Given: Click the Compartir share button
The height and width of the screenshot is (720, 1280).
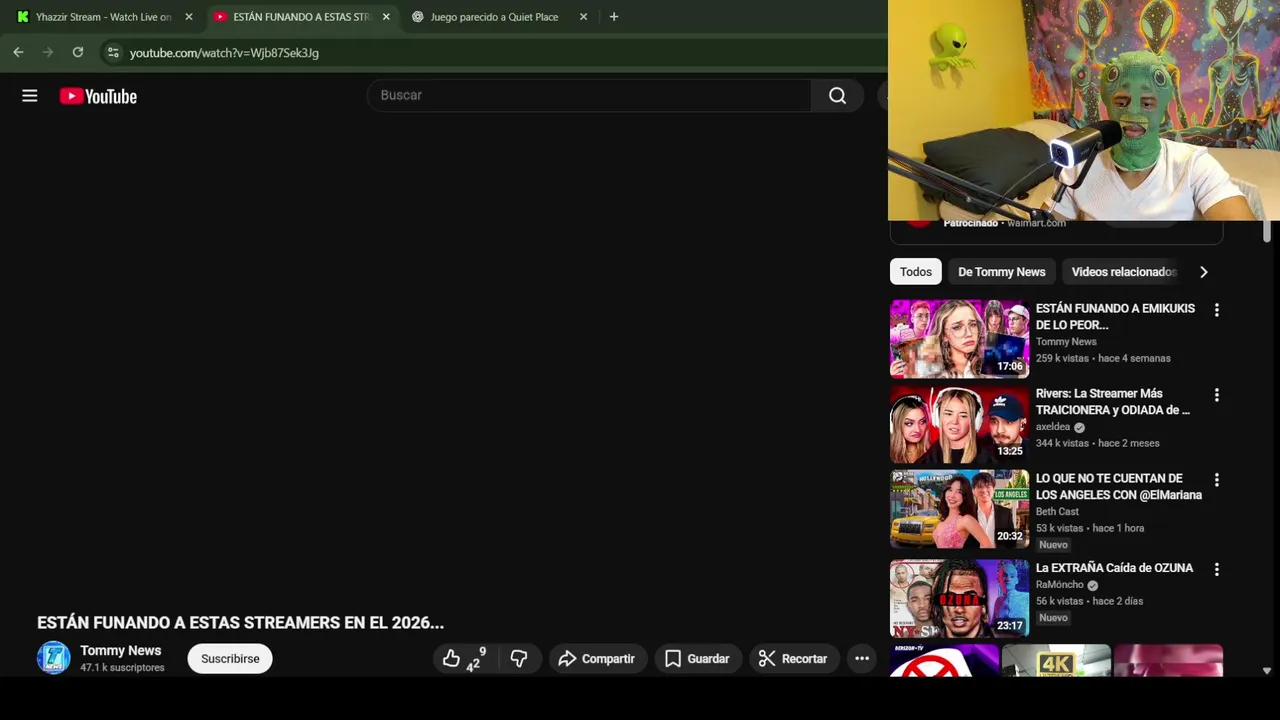Looking at the screenshot, I should pos(596,658).
